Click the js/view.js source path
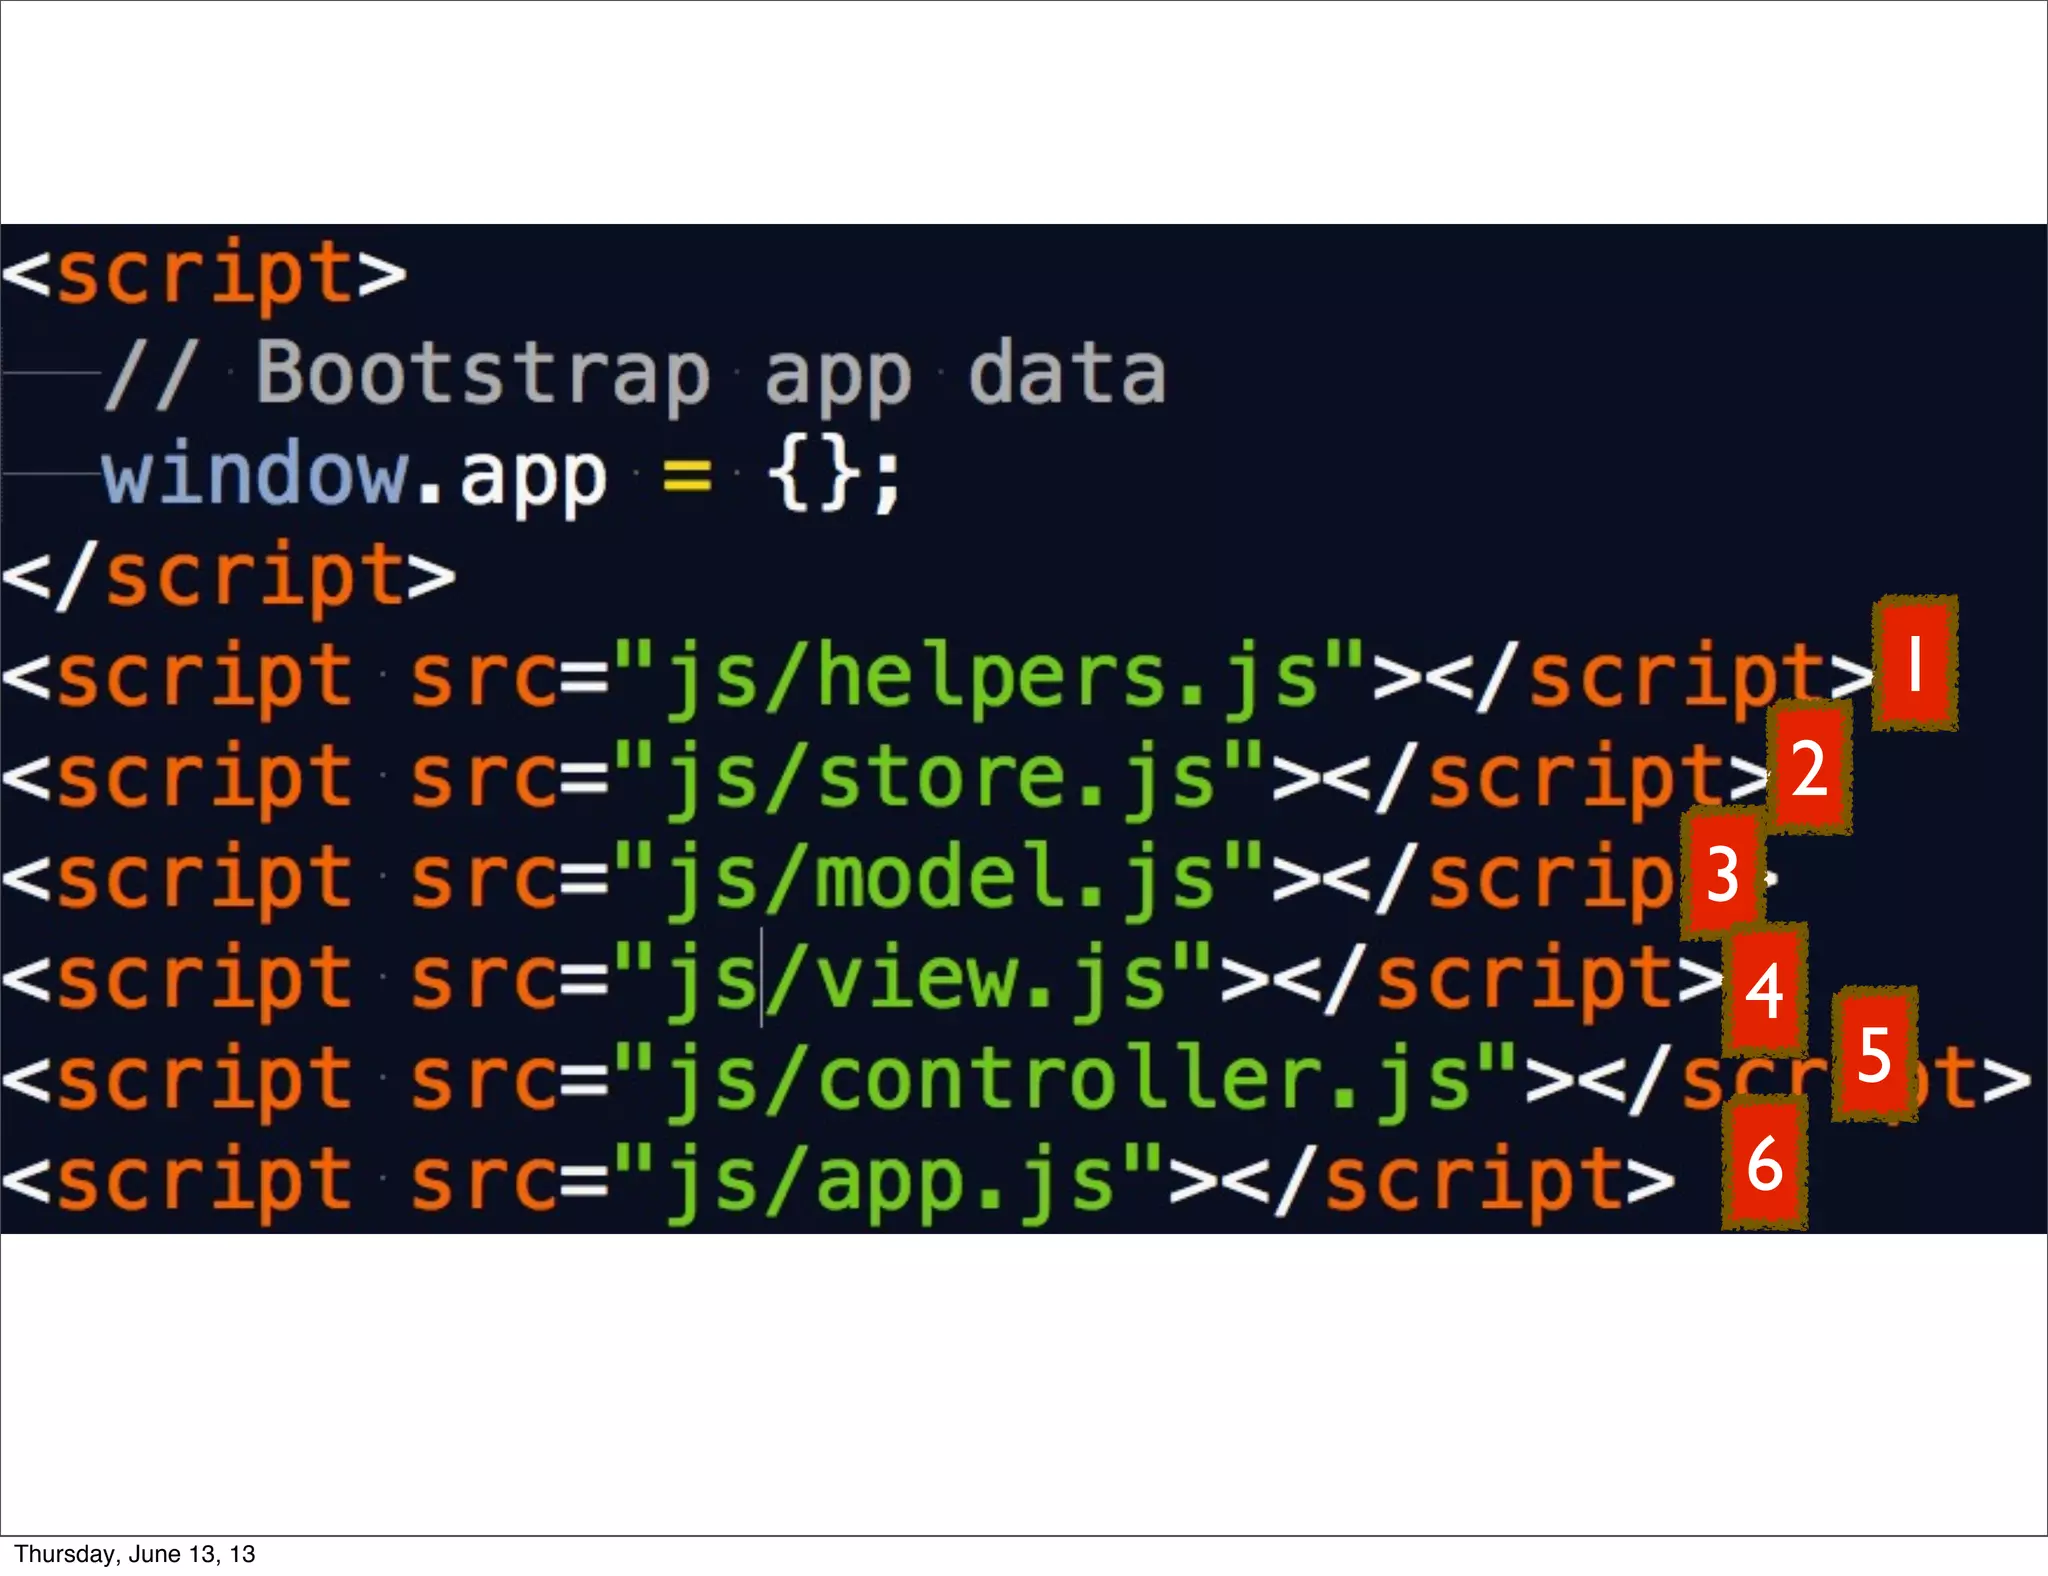Screen dimensions: 2048x1576 tap(914, 980)
